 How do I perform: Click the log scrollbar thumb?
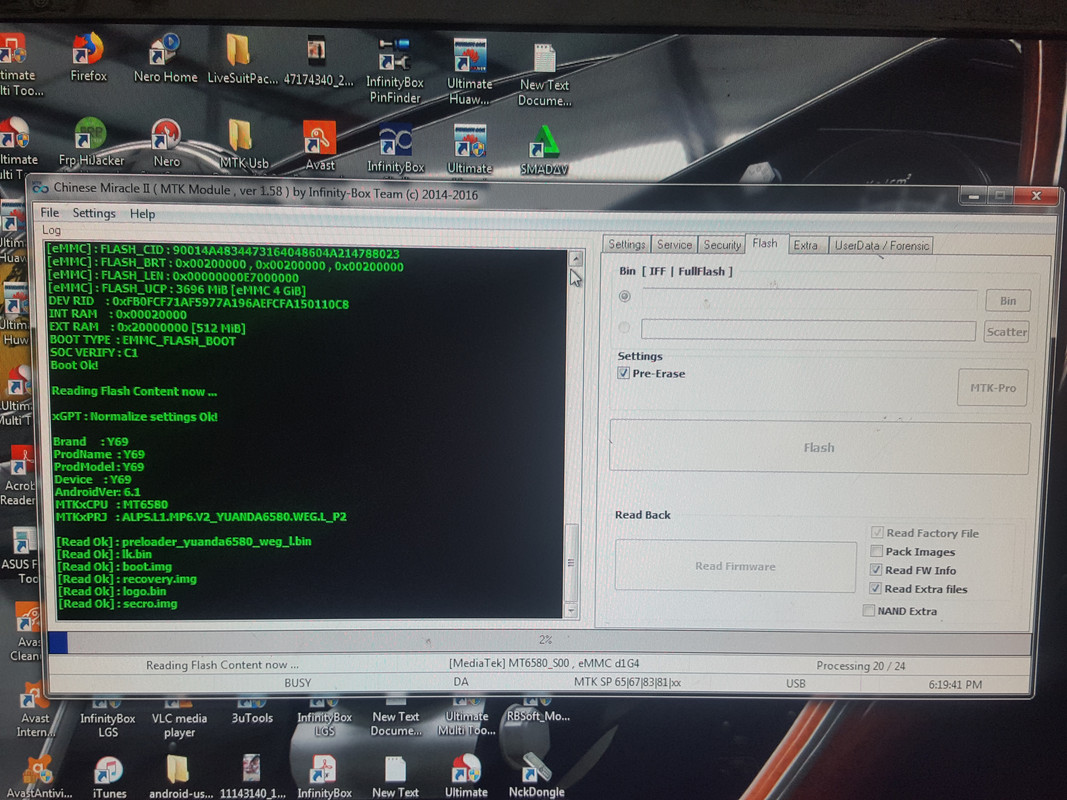(572, 562)
